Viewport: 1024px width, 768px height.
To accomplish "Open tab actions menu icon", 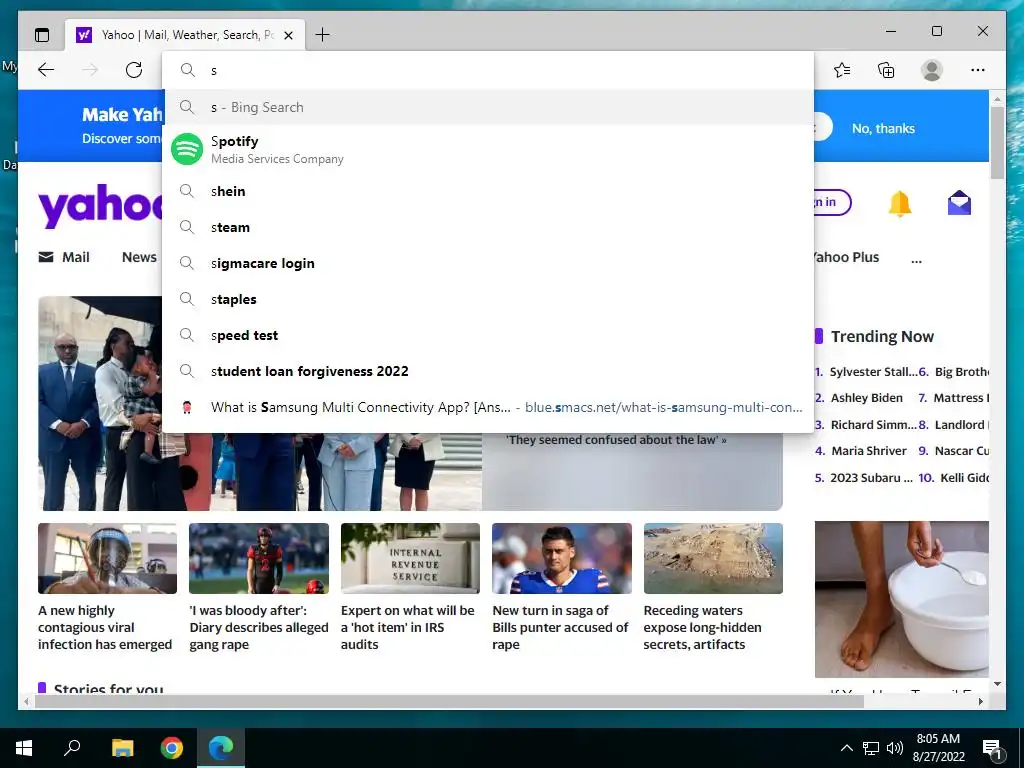I will tap(42, 35).
